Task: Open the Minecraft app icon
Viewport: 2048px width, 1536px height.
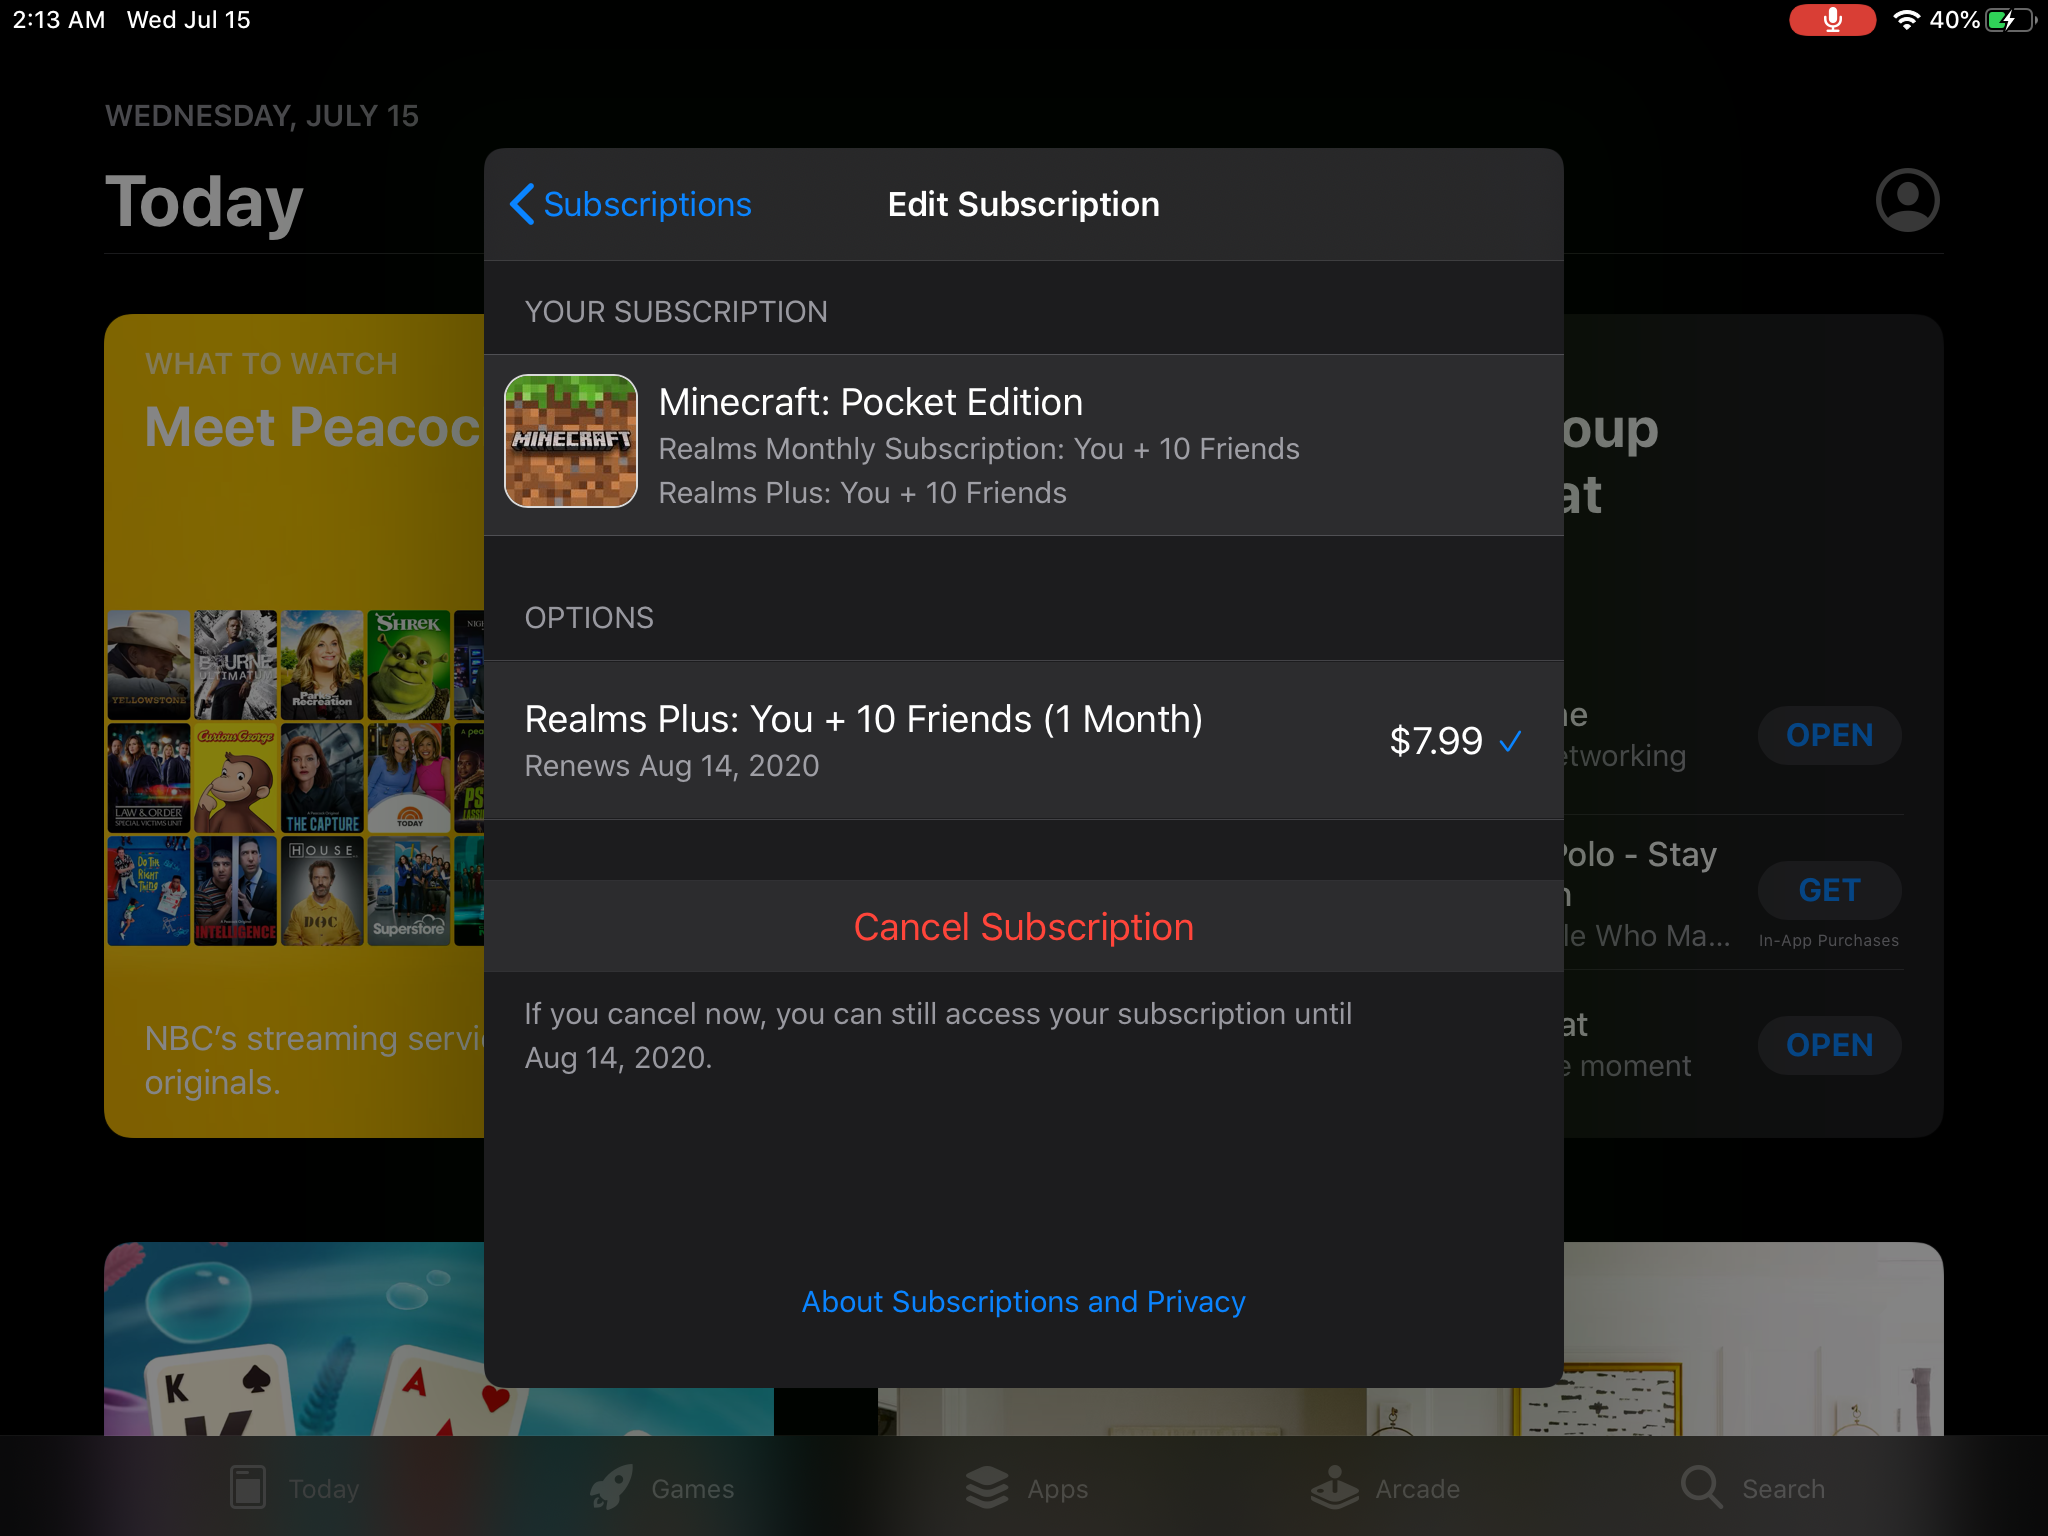Action: pyautogui.click(x=571, y=441)
